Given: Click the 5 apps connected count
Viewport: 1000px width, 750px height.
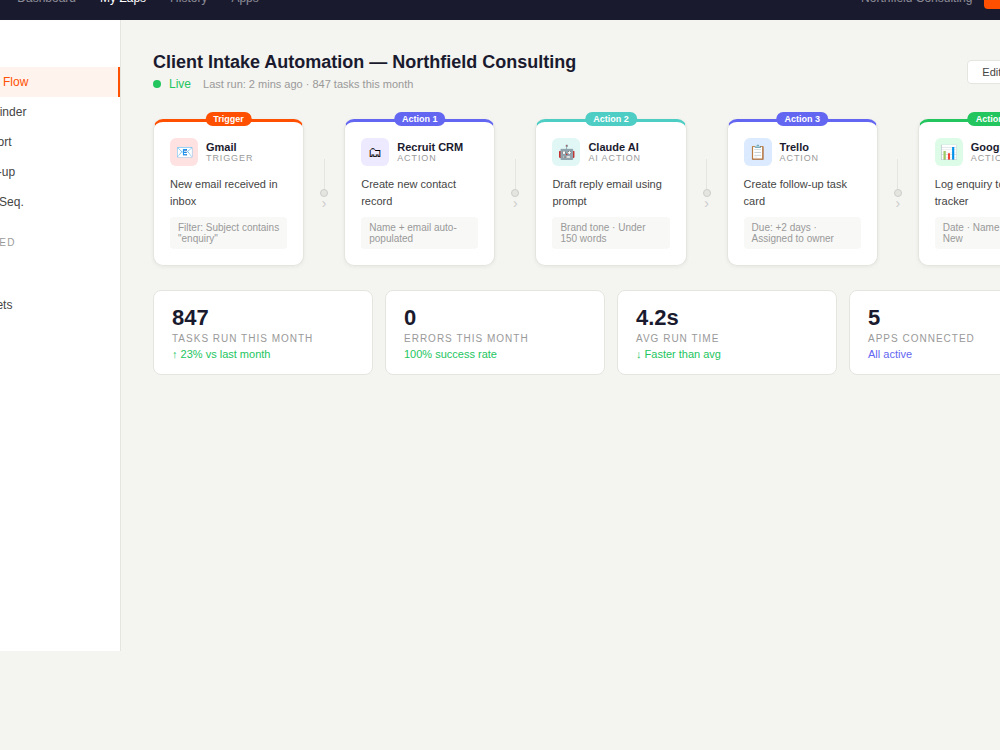Looking at the screenshot, I should (874, 318).
